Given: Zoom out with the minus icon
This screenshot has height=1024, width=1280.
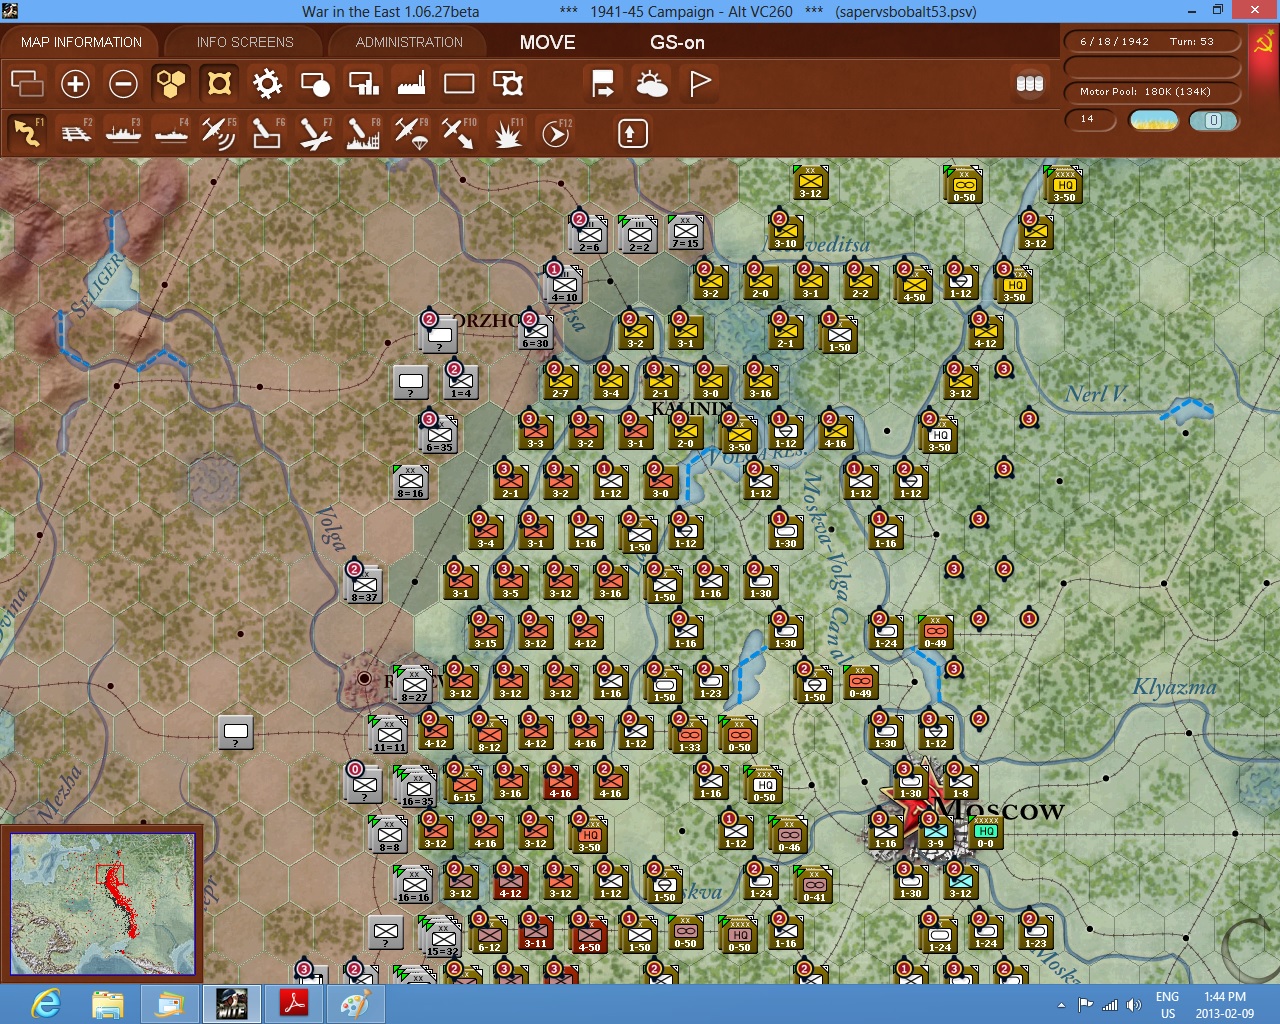Looking at the screenshot, I should tap(123, 83).
